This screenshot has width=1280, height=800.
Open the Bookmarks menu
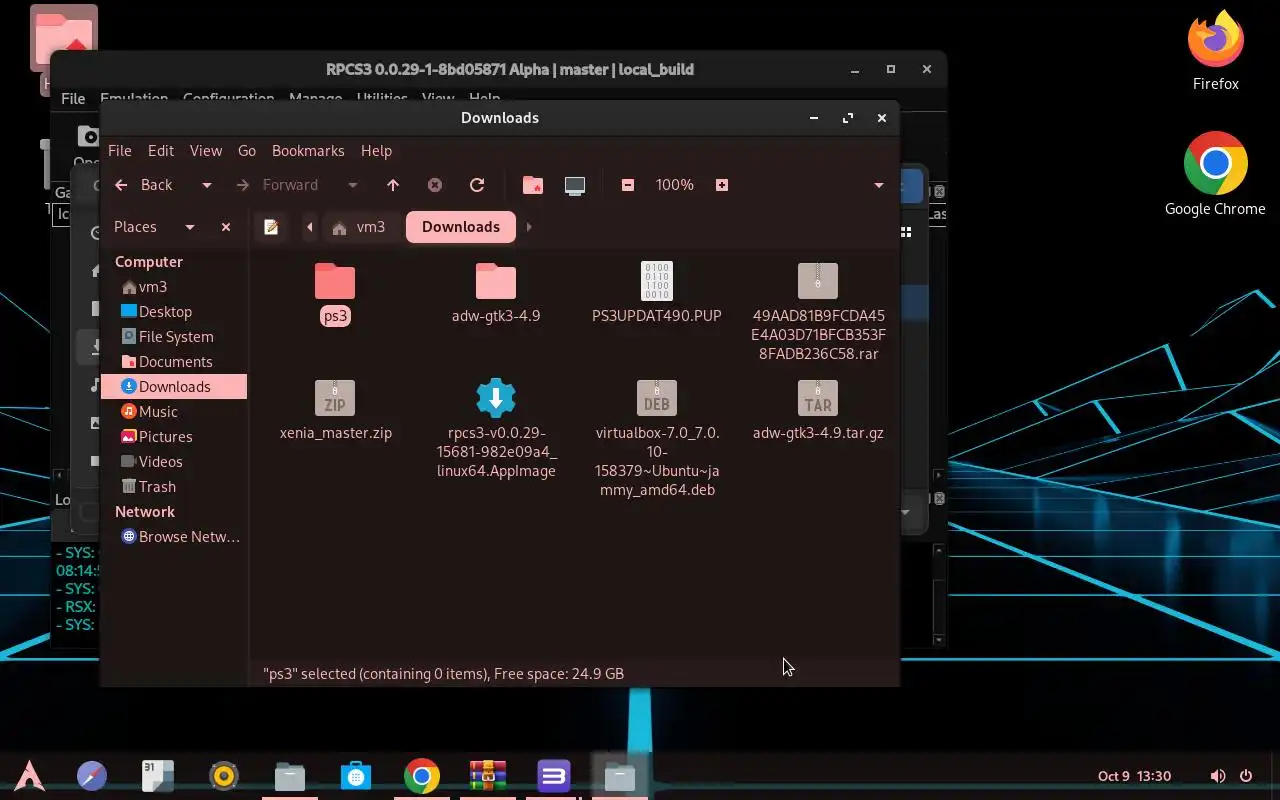click(308, 151)
